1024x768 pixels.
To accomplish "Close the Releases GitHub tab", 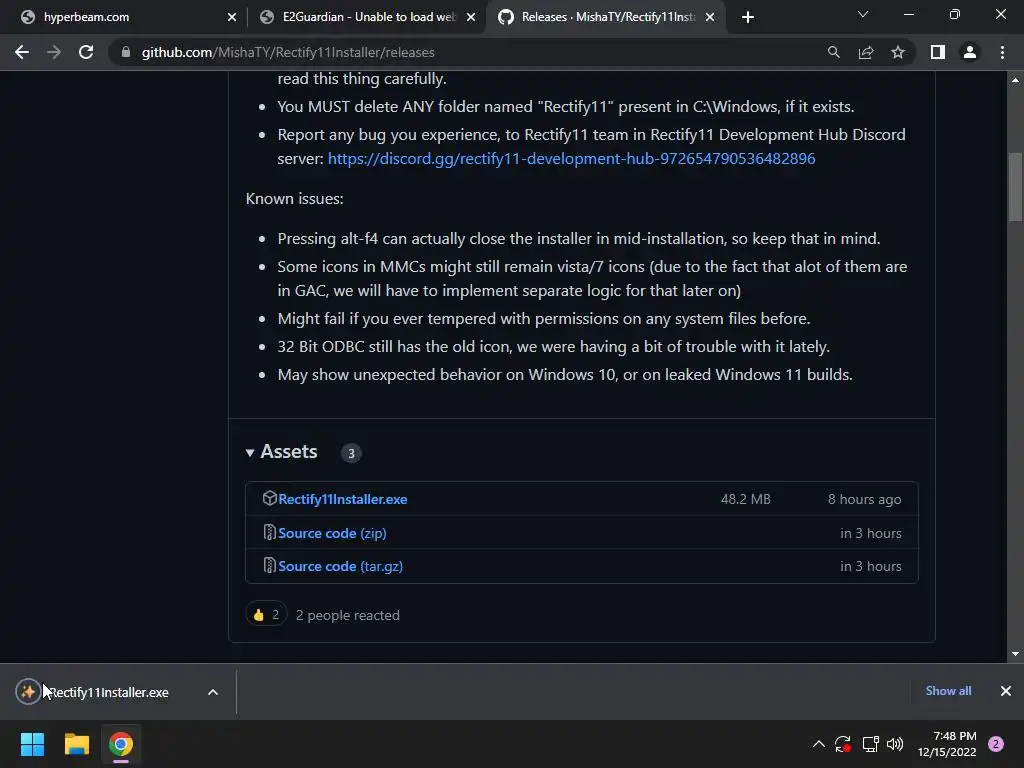I will pos(711,17).
